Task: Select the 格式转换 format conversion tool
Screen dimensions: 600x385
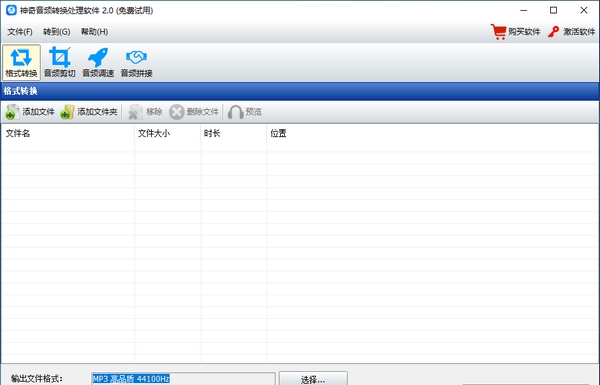Action: 21,62
